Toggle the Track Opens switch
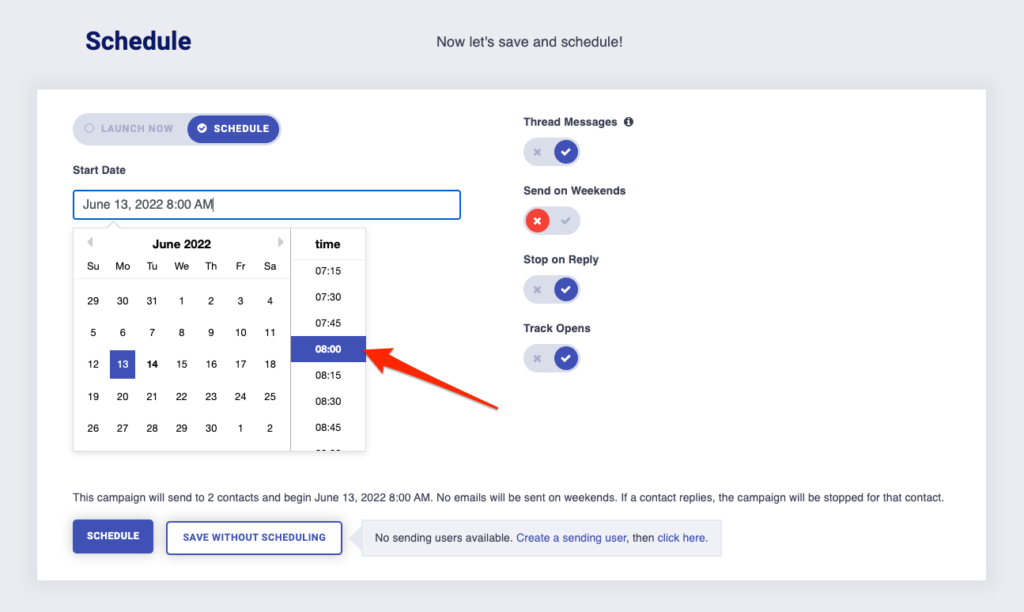 (x=551, y=358)
